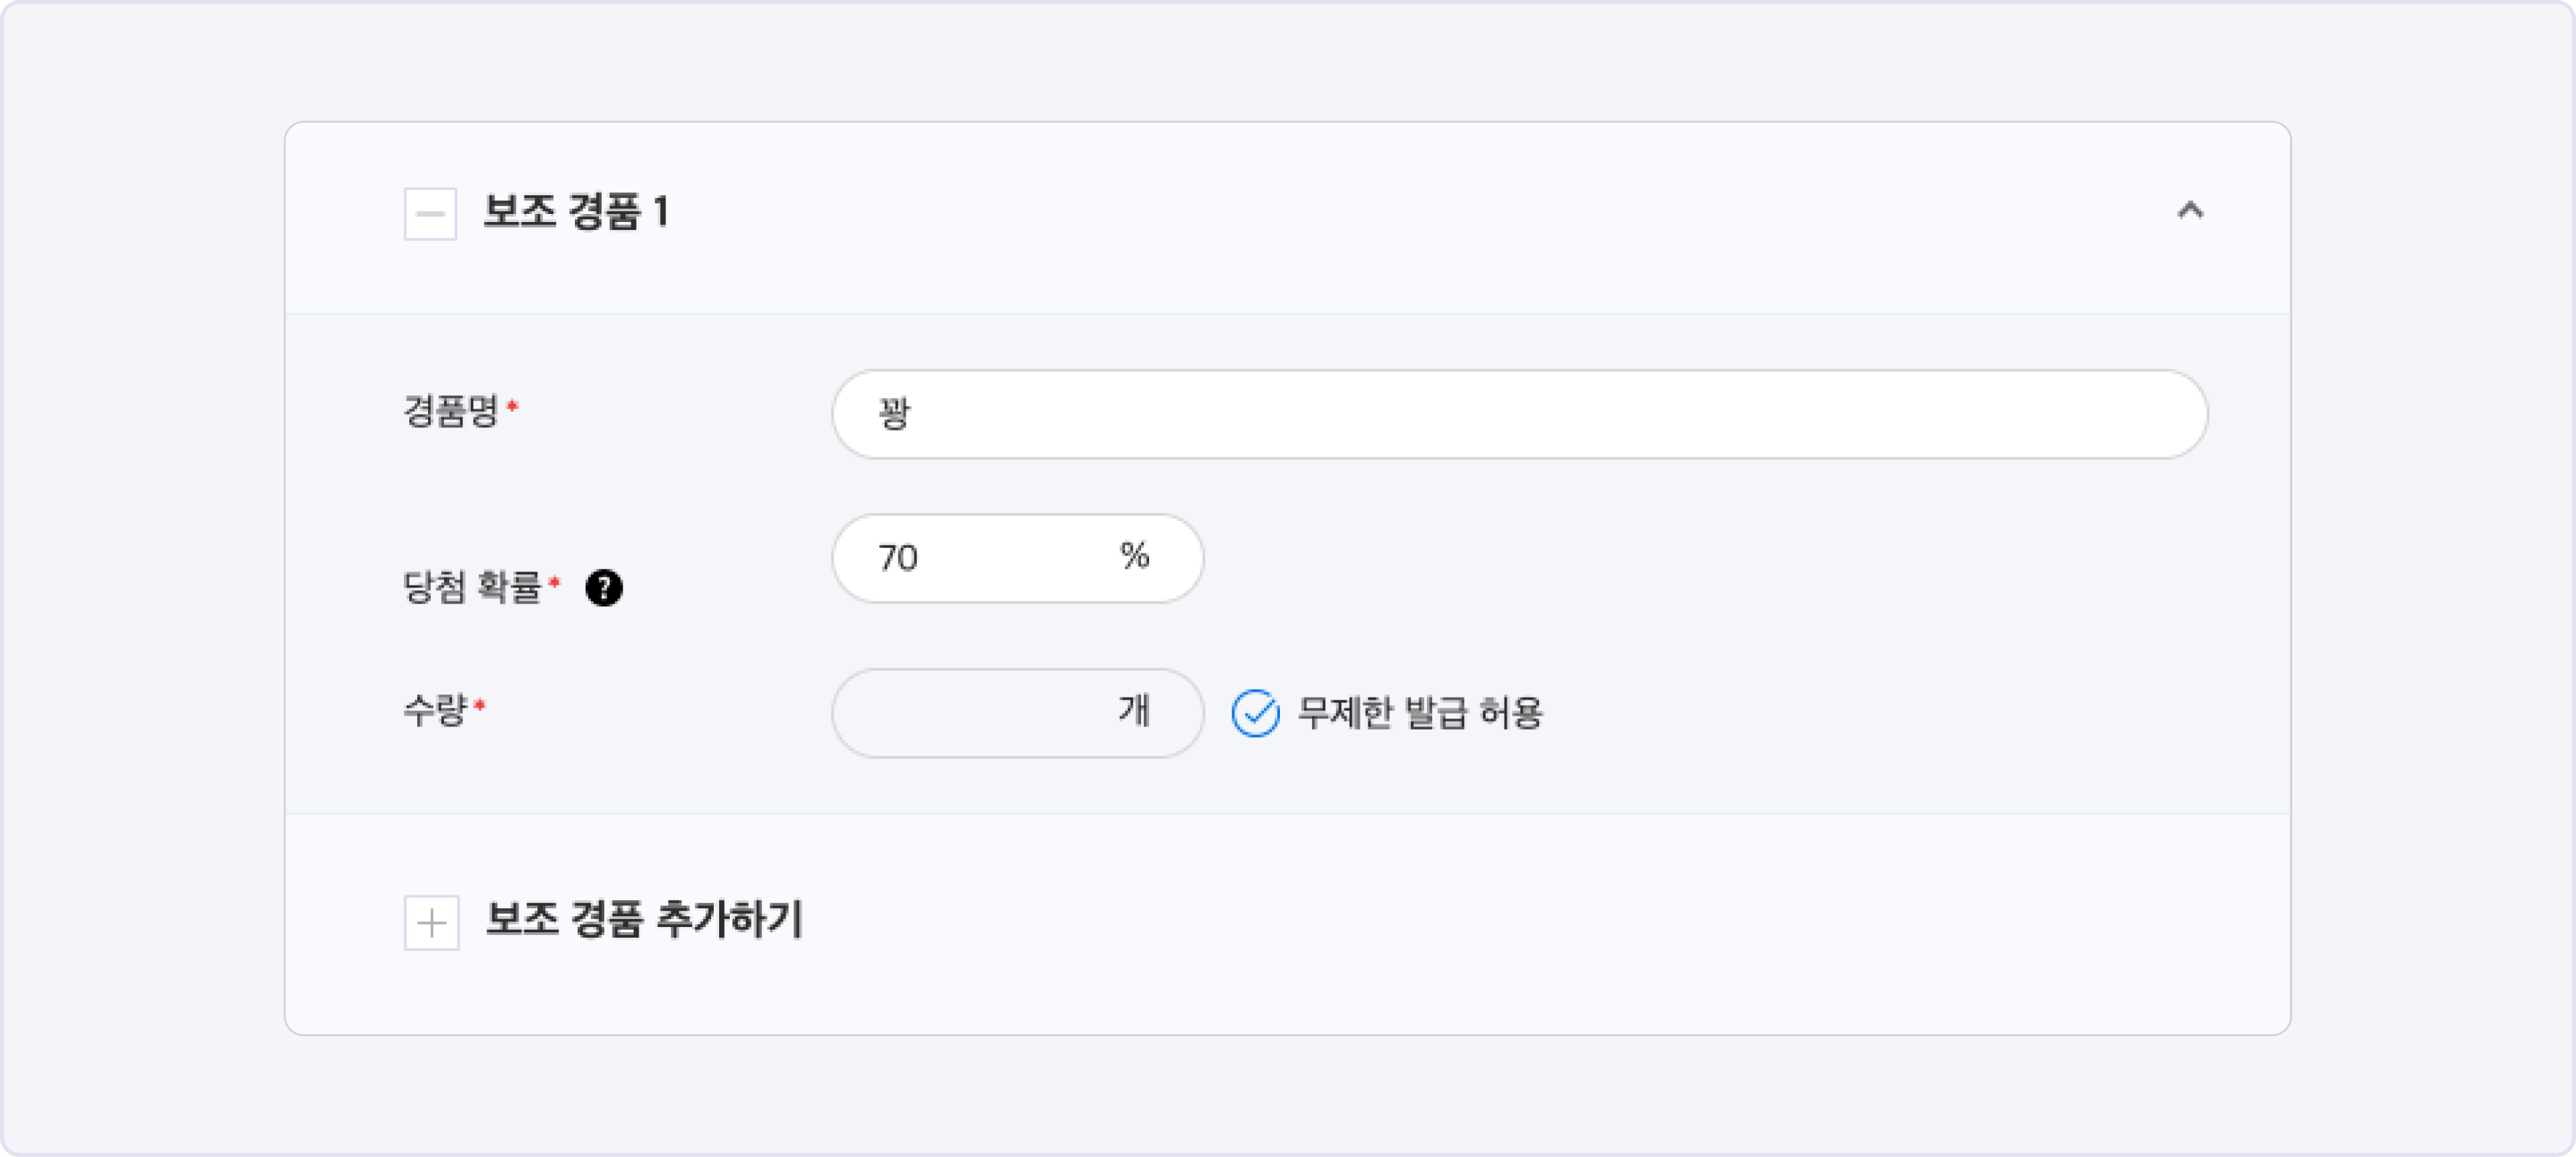
Task: Click the red asterisk next to 수량
Action: (480, 705)
